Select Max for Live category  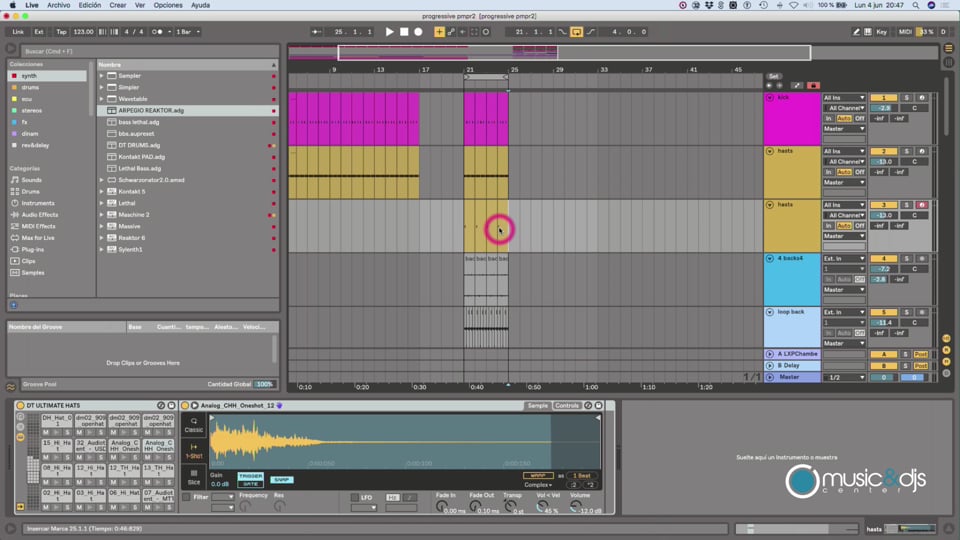point(38,238)
